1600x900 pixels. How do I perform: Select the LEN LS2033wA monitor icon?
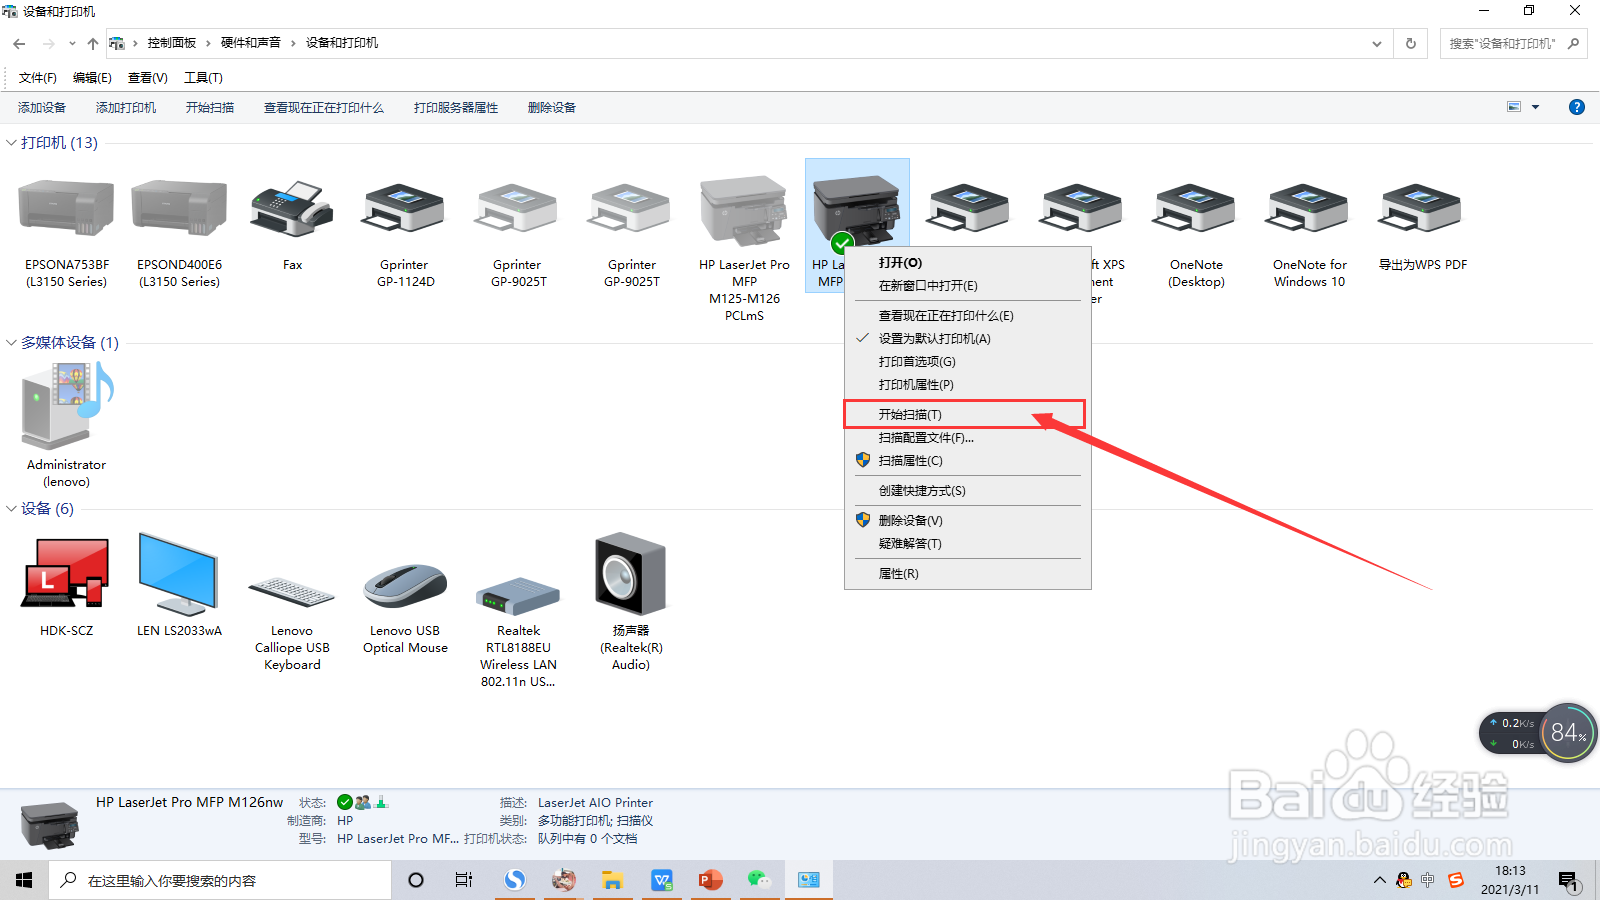coord(178,573)
